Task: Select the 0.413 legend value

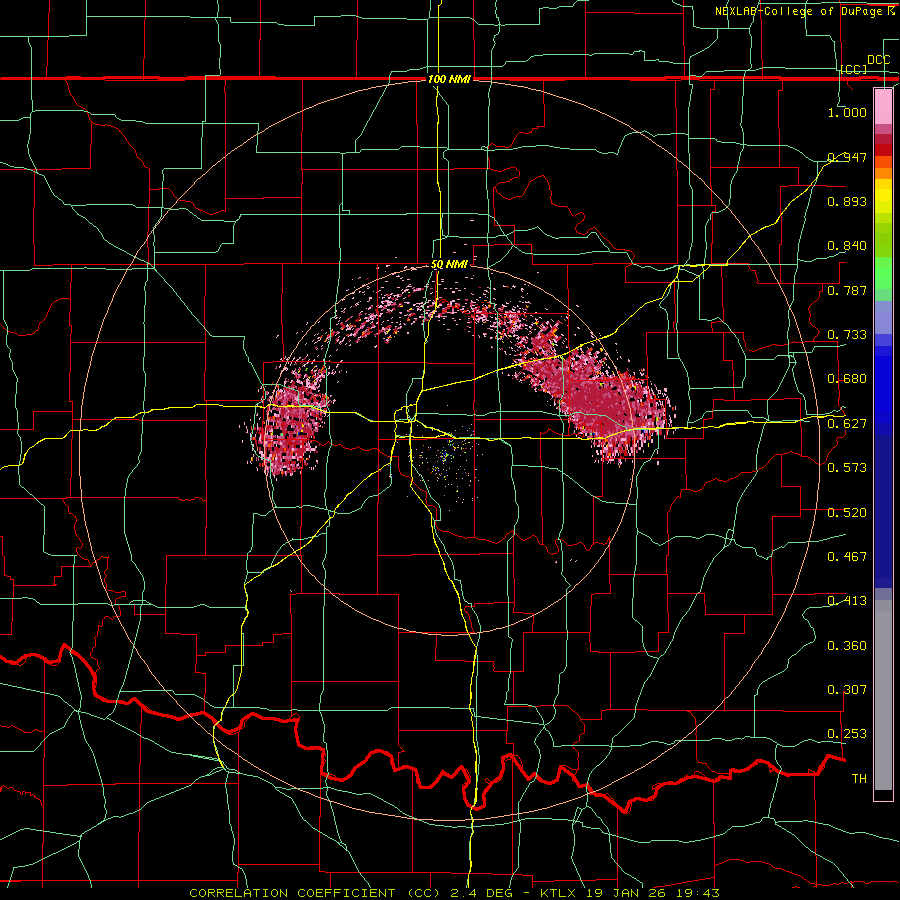Action: (x=847, y=601)
